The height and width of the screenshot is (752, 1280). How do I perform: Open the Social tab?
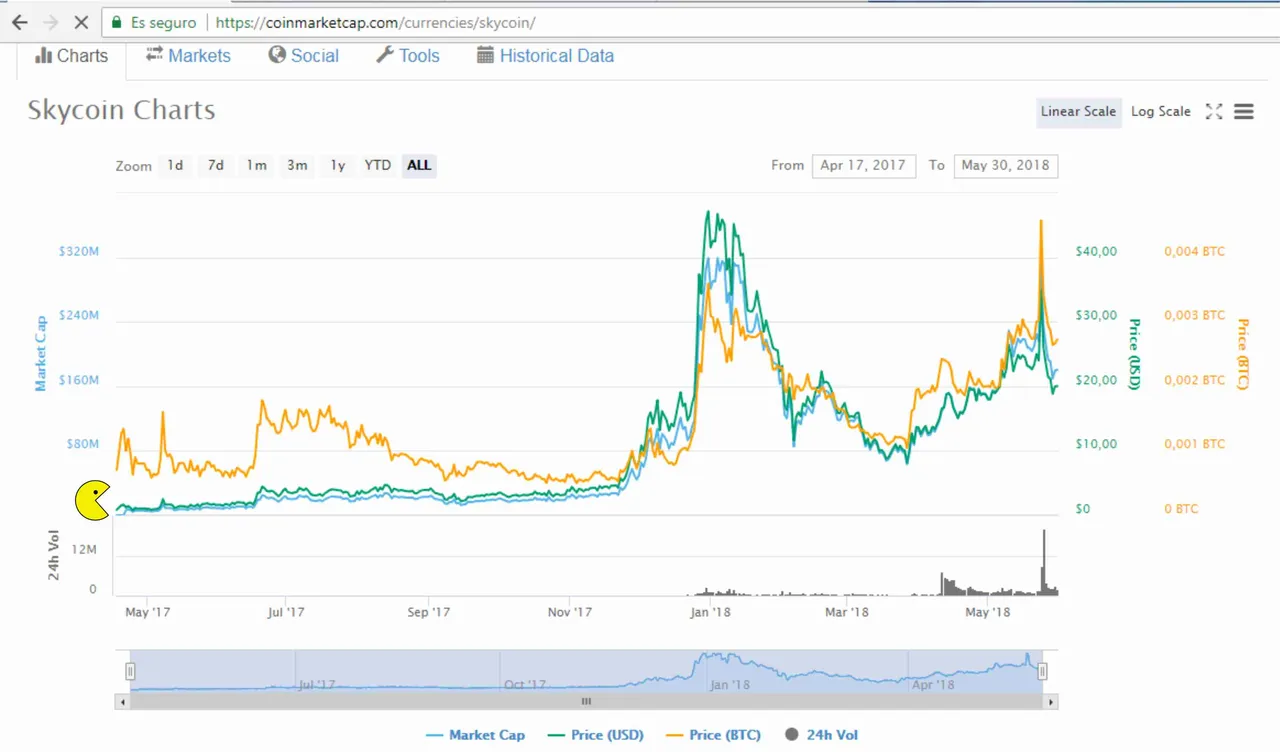click(x=304, y=56)
